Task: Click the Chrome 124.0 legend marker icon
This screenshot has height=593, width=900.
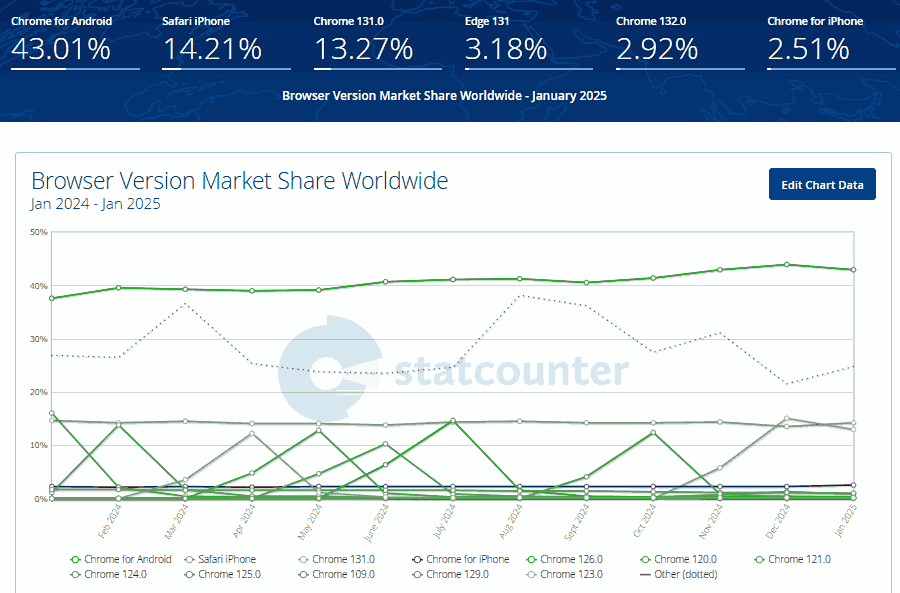Action: [77, 574]
